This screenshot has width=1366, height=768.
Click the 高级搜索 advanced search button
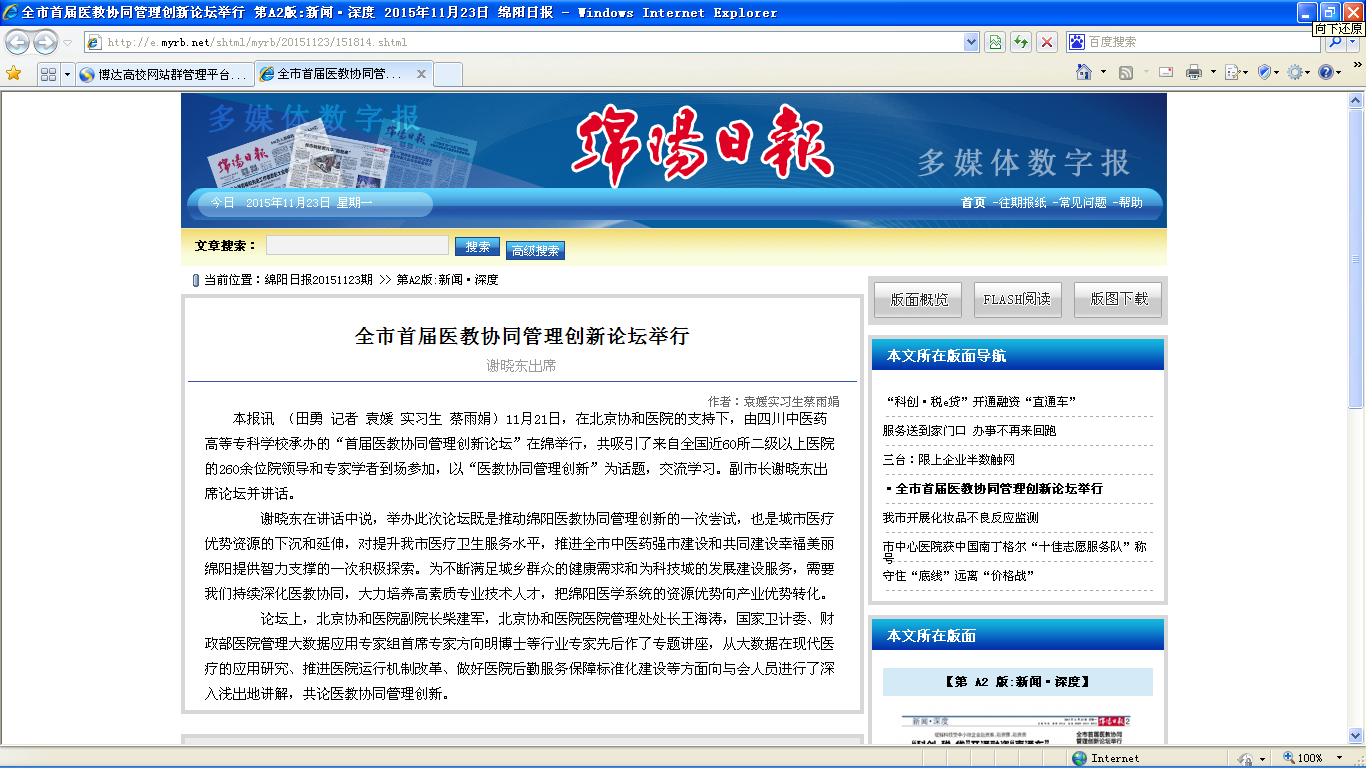pyautogui.click(x=535, y=250)
